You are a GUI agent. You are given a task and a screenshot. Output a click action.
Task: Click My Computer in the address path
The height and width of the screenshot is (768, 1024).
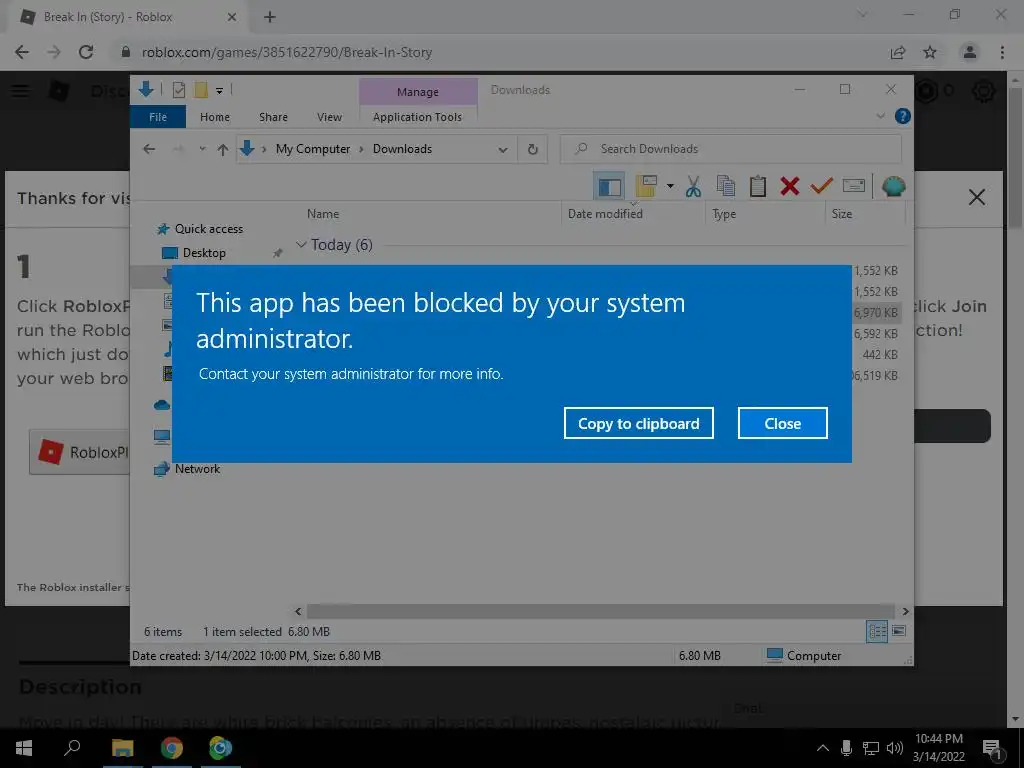click(x=313, y=149)
